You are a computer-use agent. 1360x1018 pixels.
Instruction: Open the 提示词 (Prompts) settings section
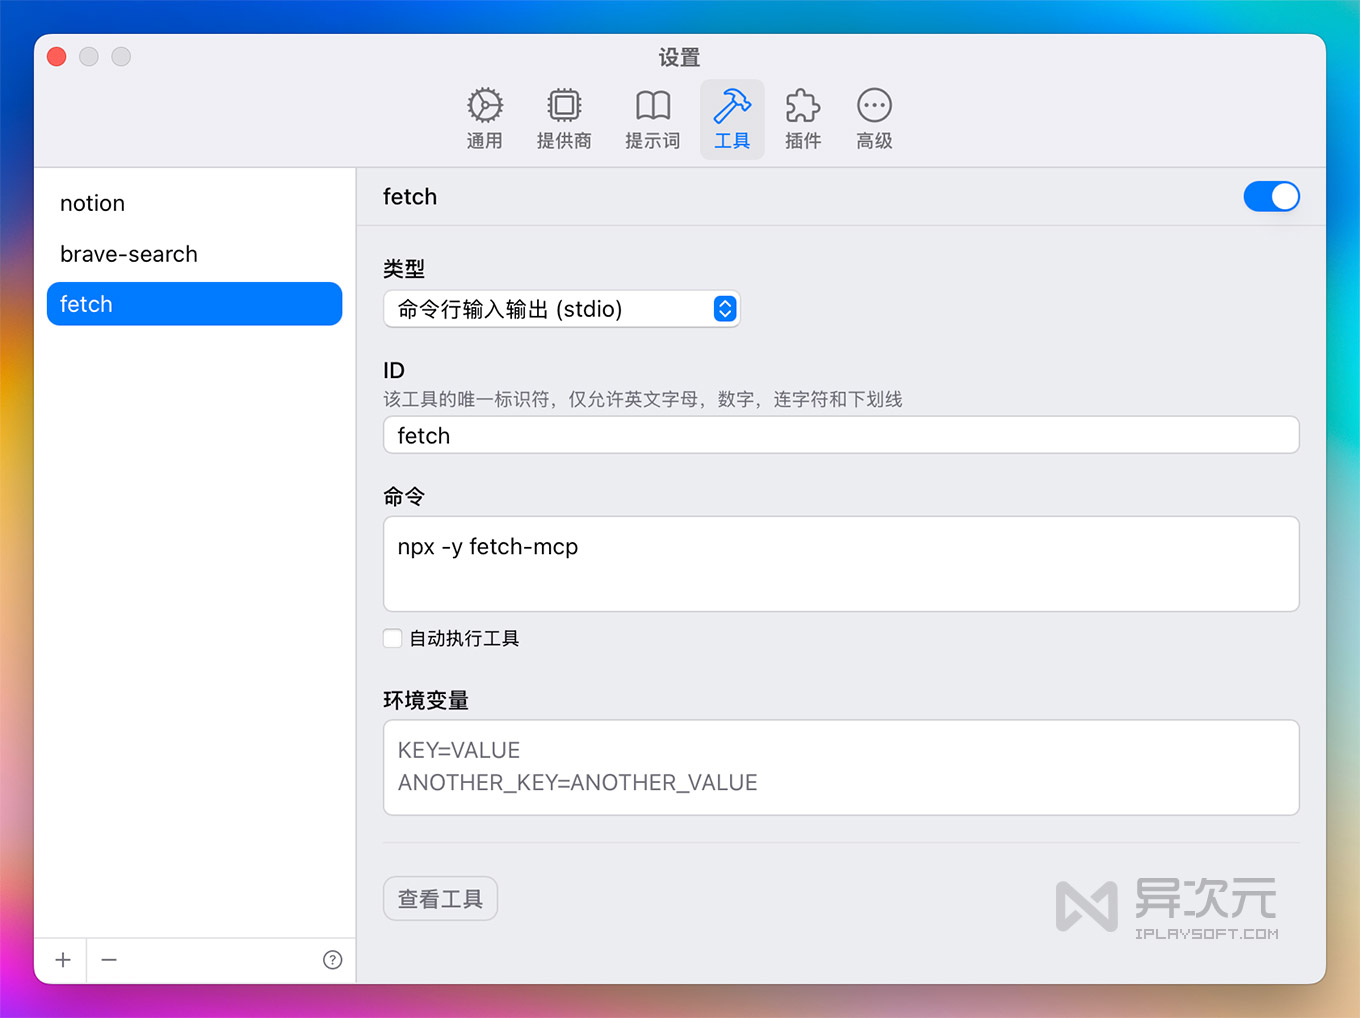(x=652, y=117)
